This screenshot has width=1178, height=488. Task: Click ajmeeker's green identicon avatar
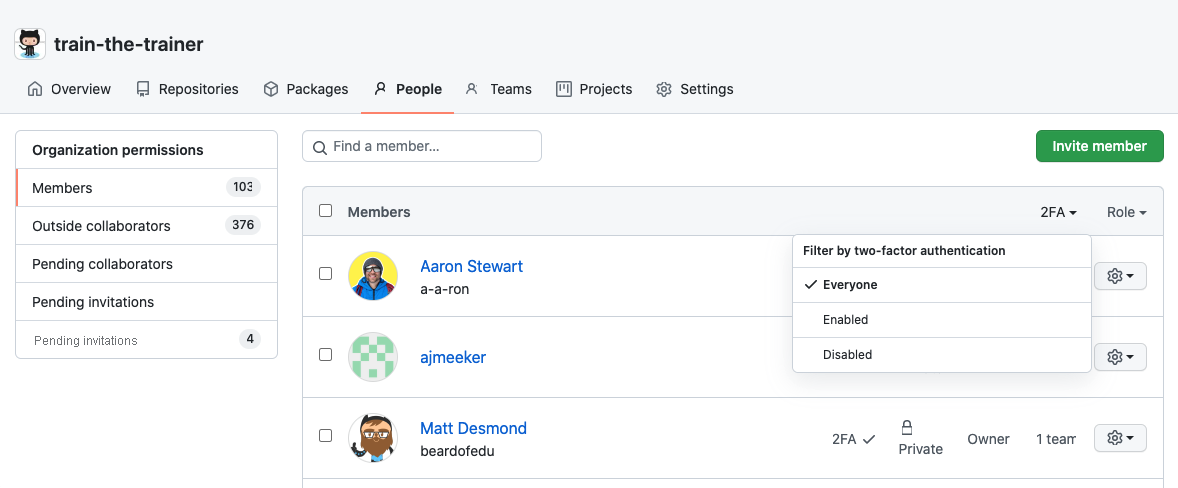(x=373, y=357)
